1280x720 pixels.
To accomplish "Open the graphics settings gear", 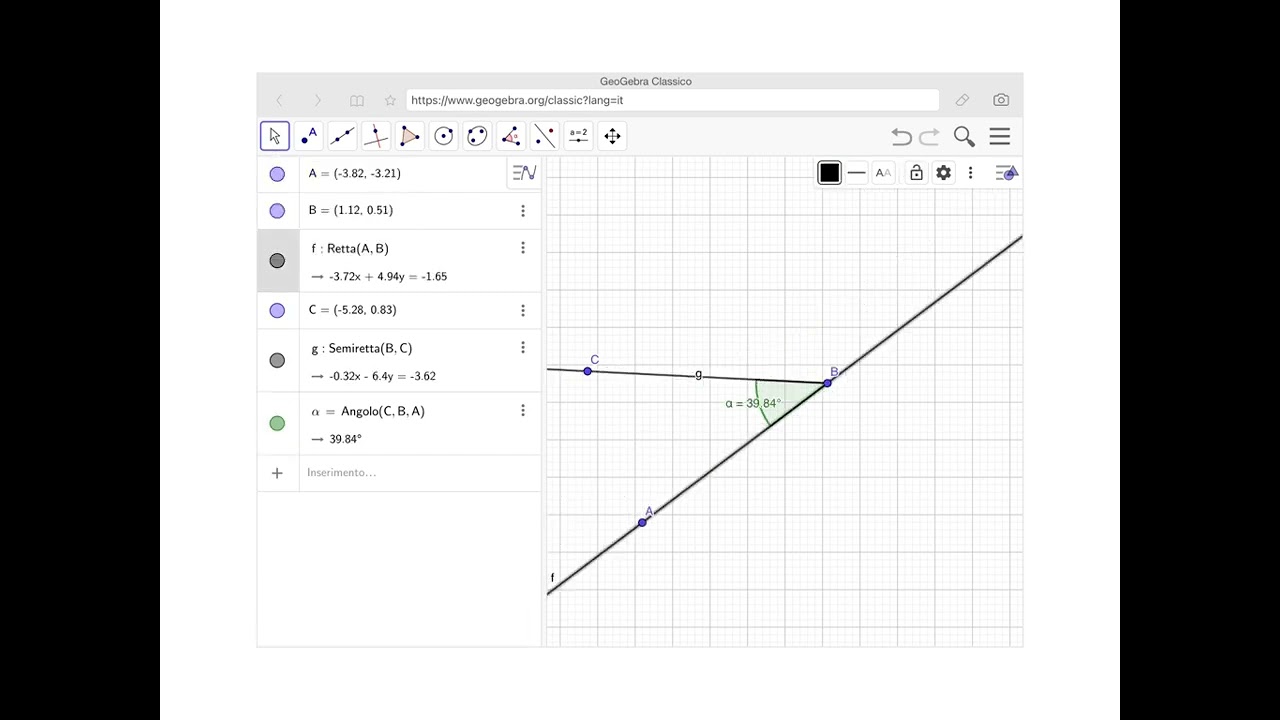I will [x=943, y=173].
